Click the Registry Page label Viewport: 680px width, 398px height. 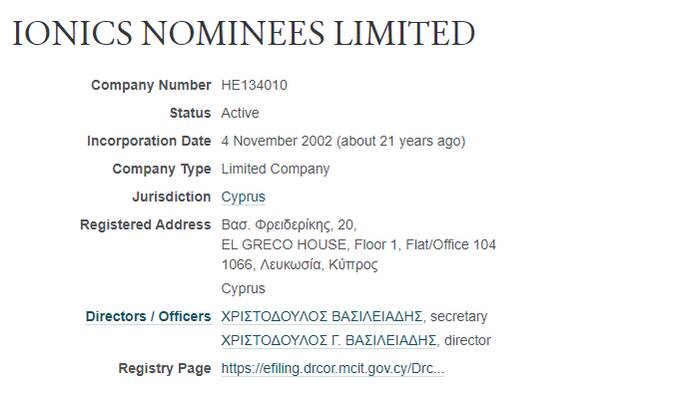pyautogui.click(x=165, y=369)
